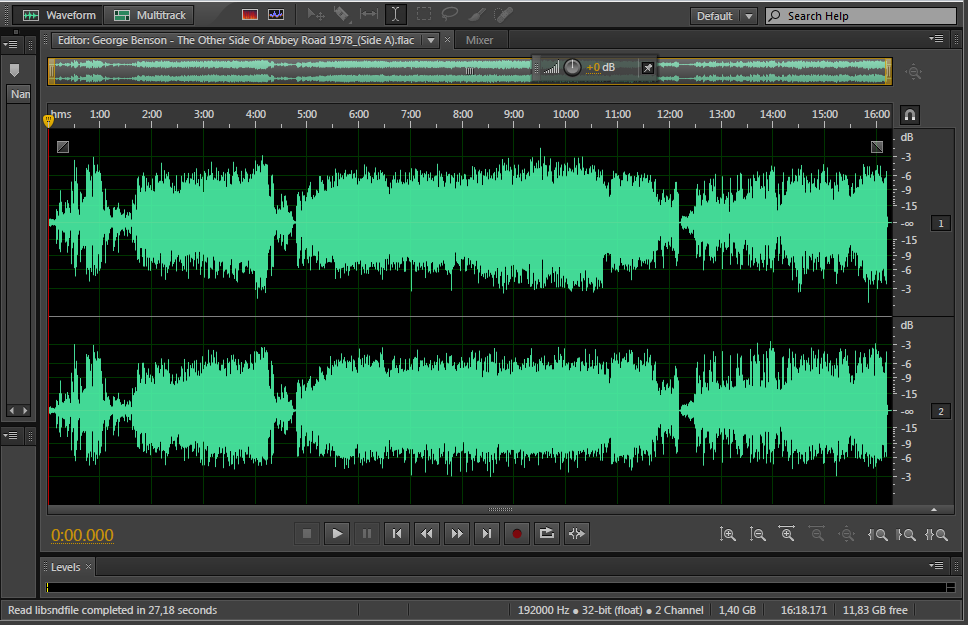This screenshot has width=968, height=625.
Task: Zoom to selection
Action: 937,535
